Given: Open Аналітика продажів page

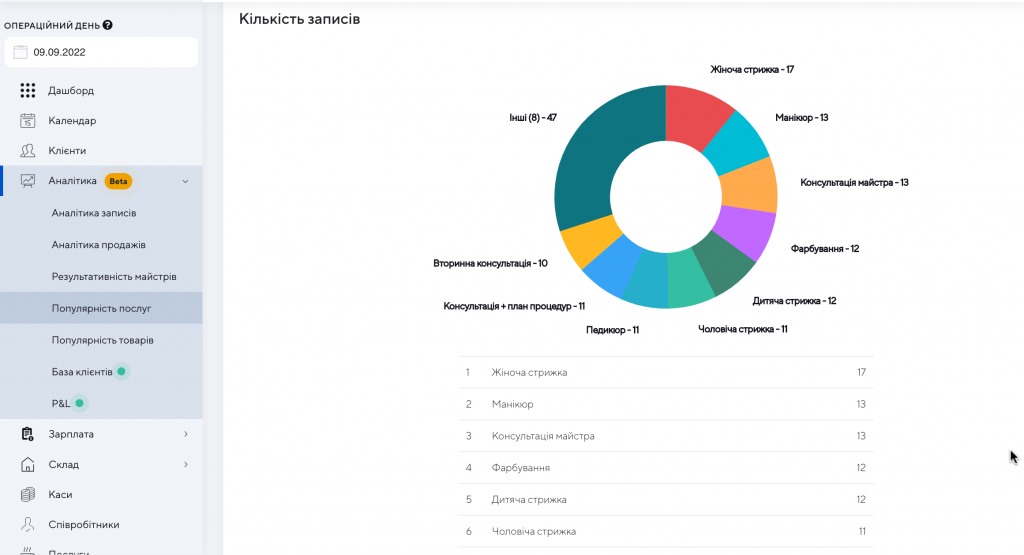Looking at the screenshot, I should coord(99,245).
